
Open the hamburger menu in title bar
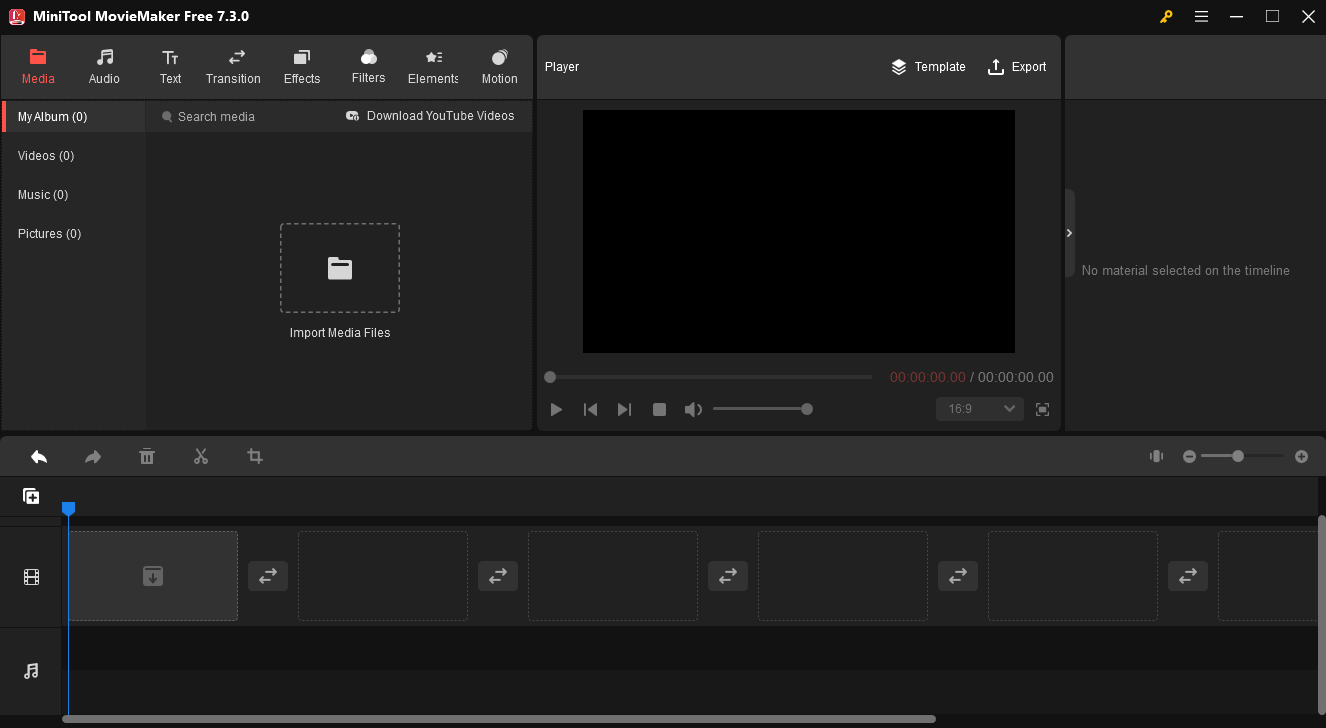[x=1201, y=16]
